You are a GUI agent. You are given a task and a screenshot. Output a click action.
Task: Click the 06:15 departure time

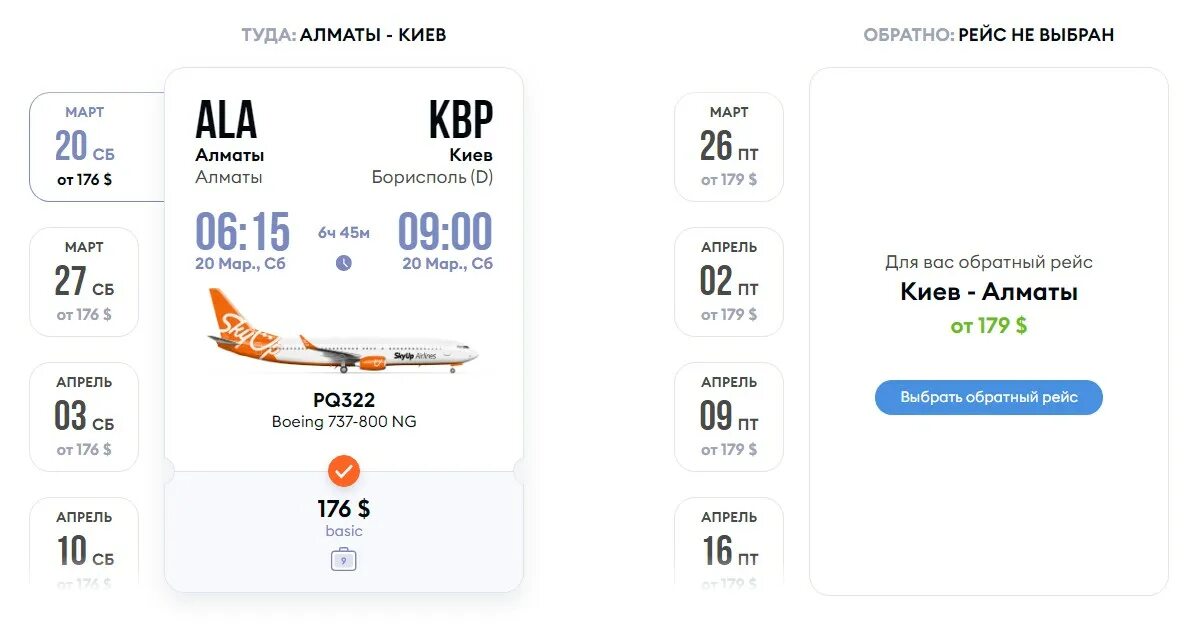[242, 232]
